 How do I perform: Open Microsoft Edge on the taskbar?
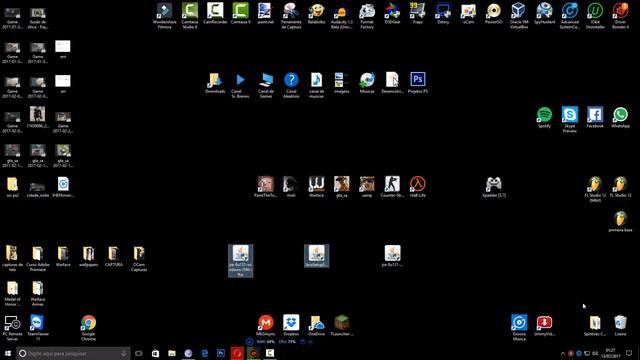204,353
